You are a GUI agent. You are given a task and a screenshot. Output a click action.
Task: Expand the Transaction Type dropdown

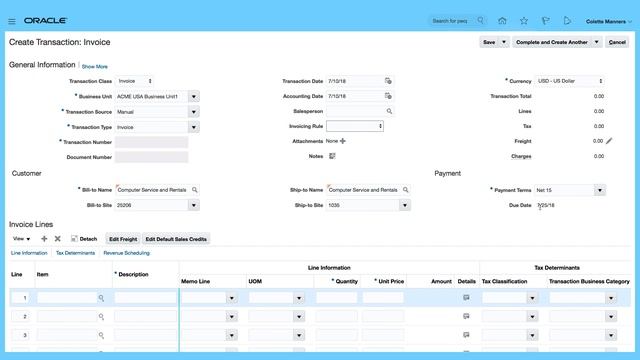pyautogui.click(x=194, y=127)
